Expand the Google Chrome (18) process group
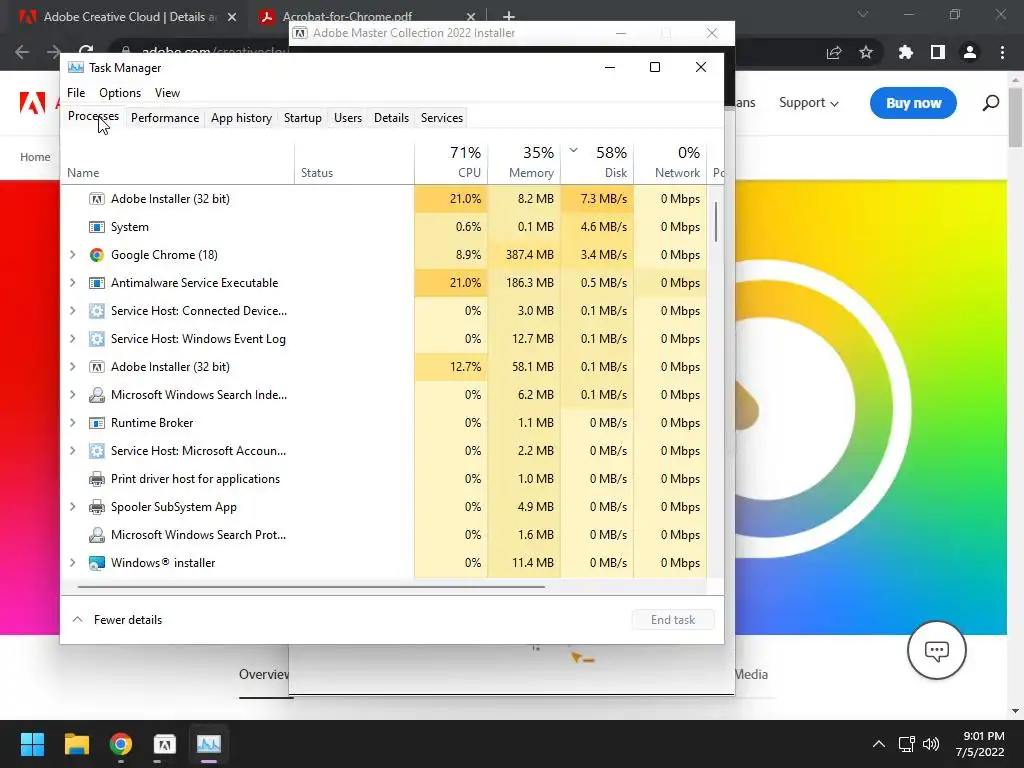The image size is (1024, 768). (x=72, y=255)
